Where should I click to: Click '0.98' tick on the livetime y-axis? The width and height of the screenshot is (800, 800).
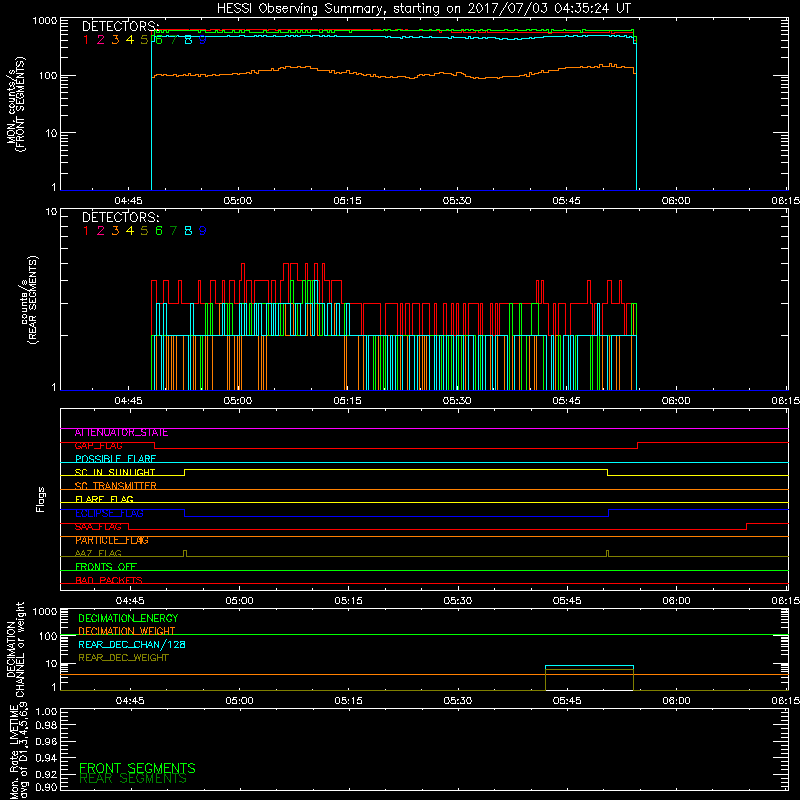[x=46, y=726]
